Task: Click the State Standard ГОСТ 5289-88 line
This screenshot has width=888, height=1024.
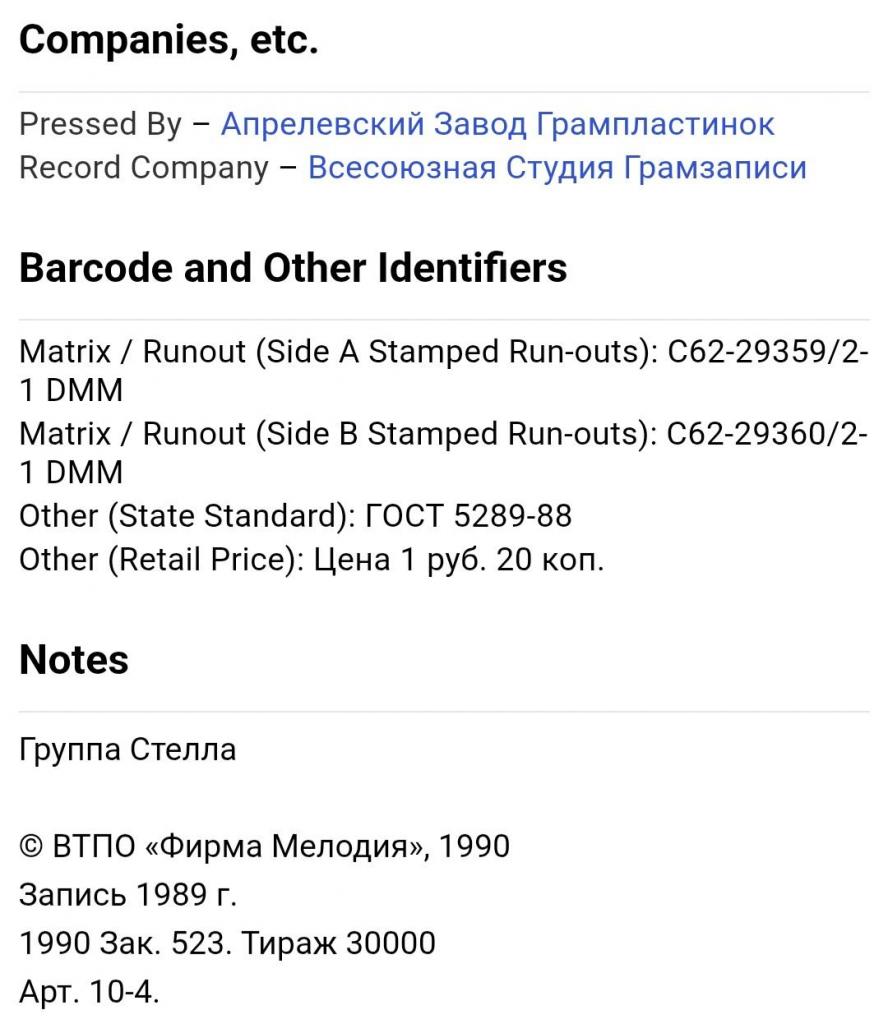Action: [x=296, y=516]
